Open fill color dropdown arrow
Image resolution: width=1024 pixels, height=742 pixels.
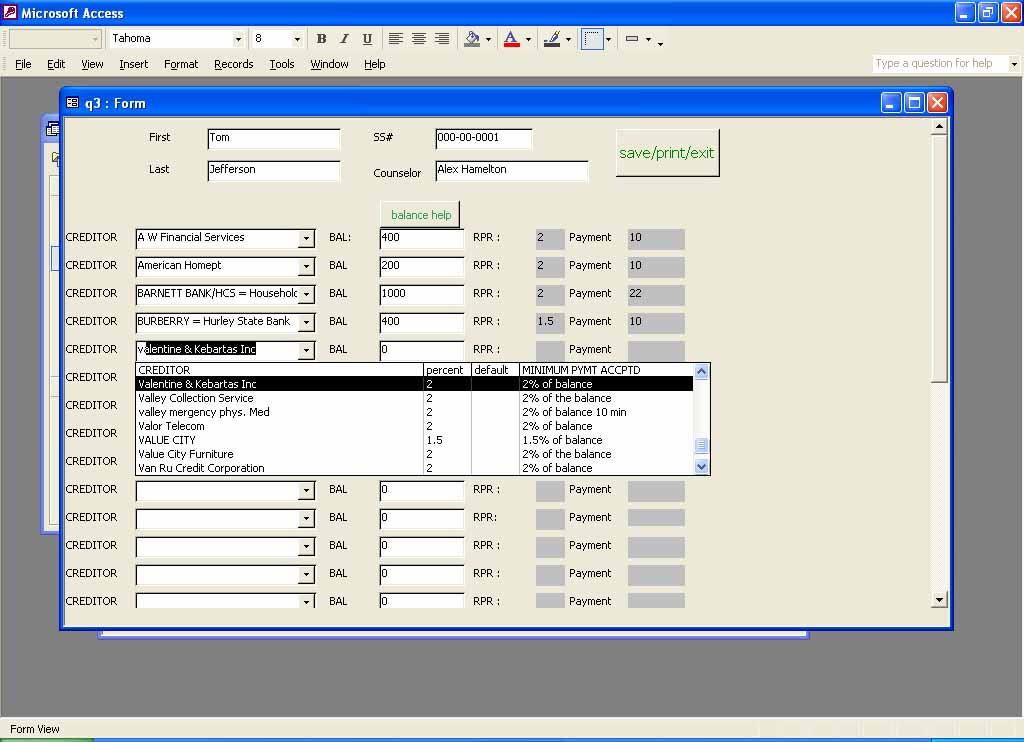(x=488, y=39)
